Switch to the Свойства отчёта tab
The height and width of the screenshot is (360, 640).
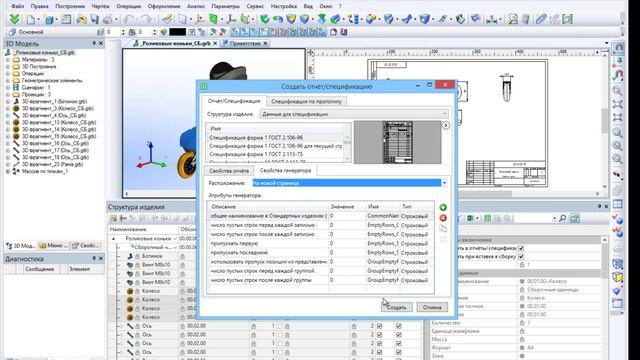(229, 171)
